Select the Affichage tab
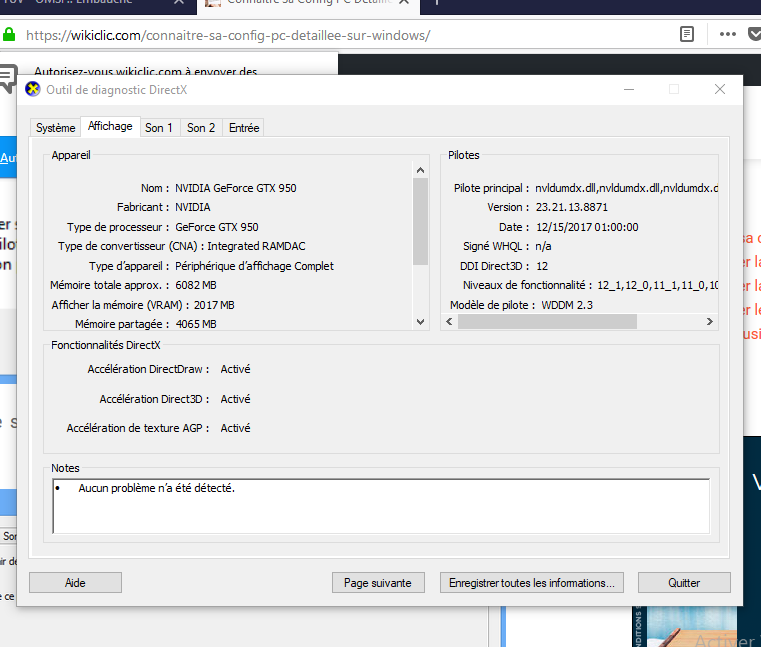Screen dimensions: 761x647 [x=110, y=127]
